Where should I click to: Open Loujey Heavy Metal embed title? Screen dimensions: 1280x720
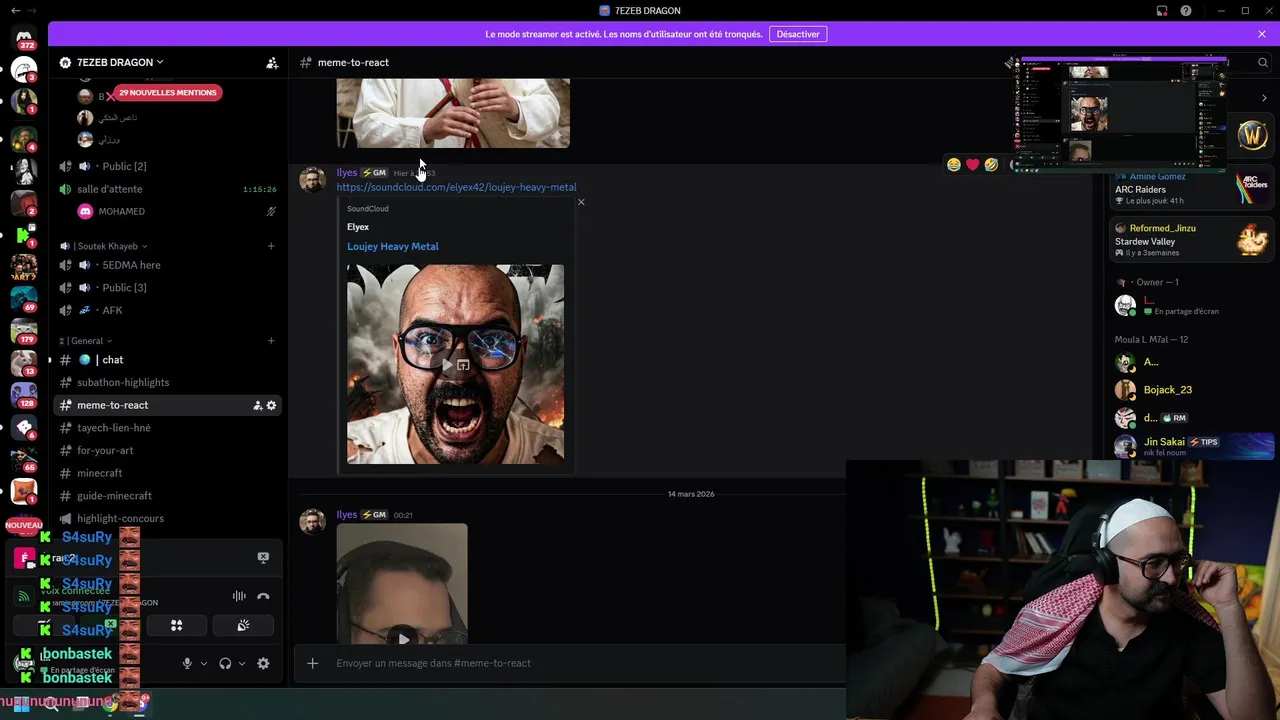point(392,246)
